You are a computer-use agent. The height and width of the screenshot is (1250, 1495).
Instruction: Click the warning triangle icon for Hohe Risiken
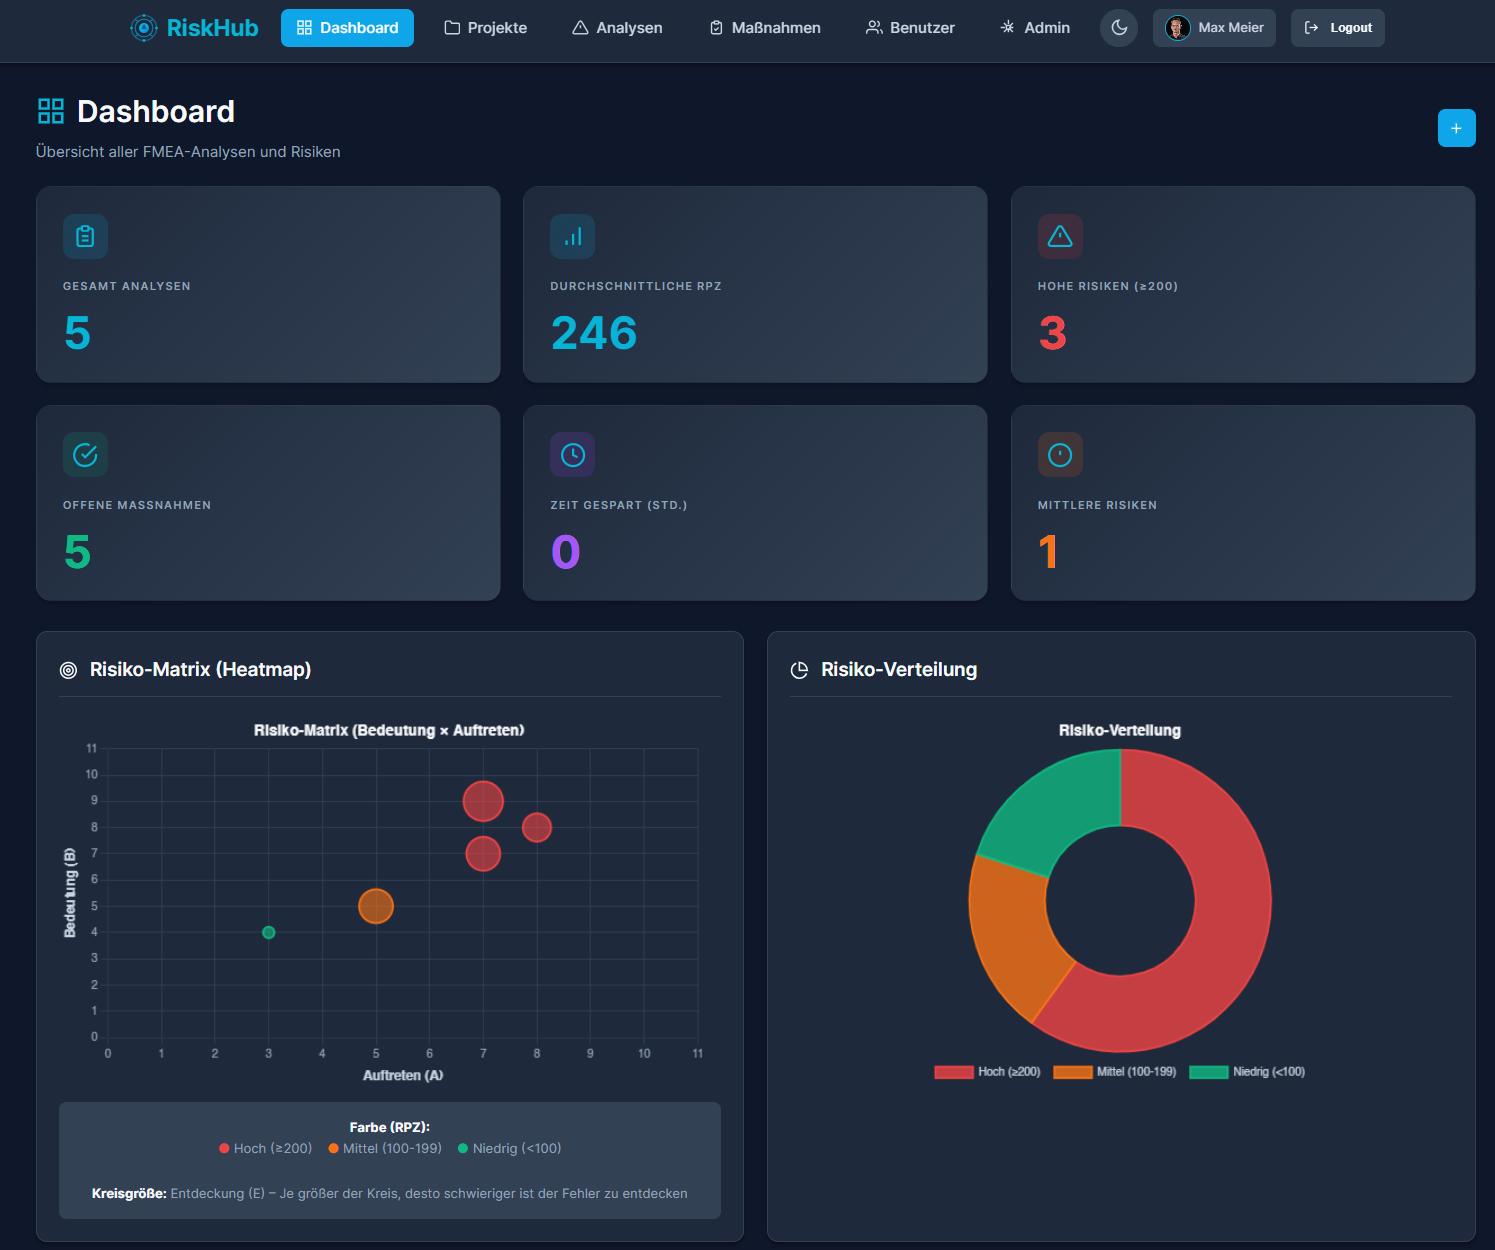pyautogui.click(x=1060, y=236)
